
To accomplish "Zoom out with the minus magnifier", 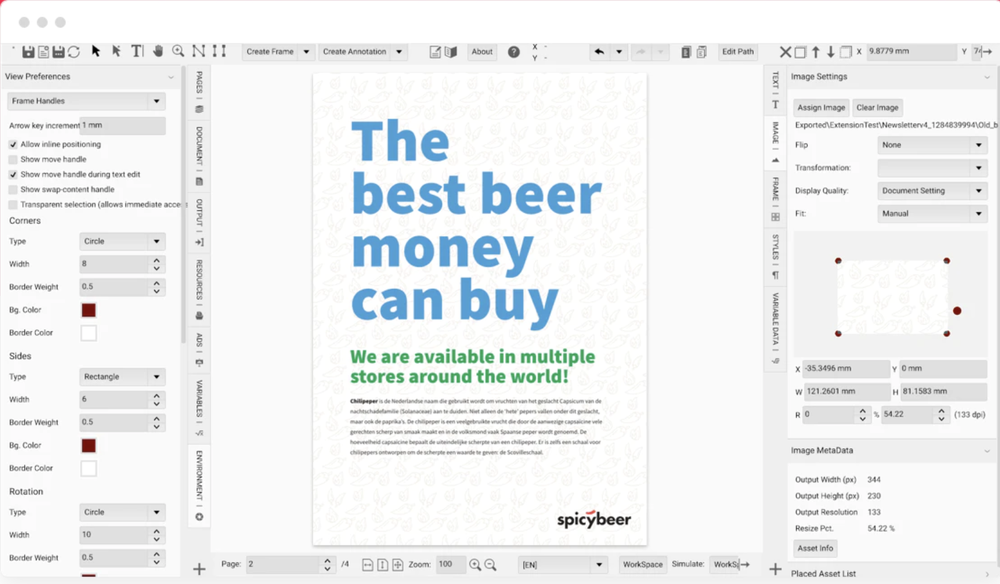I will (490, 564).
